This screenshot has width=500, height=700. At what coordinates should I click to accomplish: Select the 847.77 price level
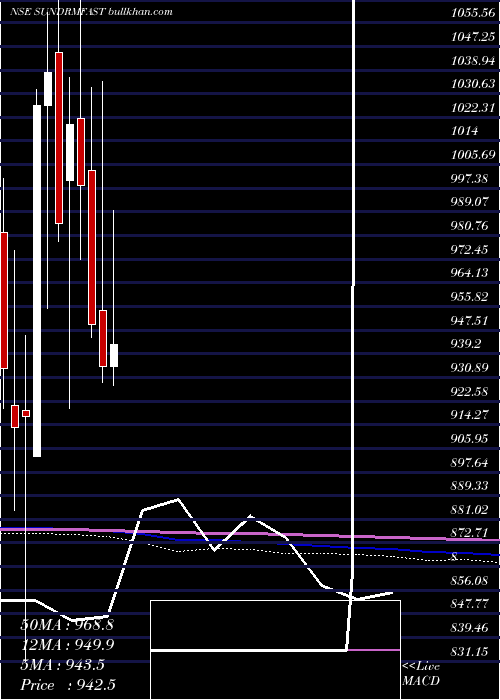point(469,604)
